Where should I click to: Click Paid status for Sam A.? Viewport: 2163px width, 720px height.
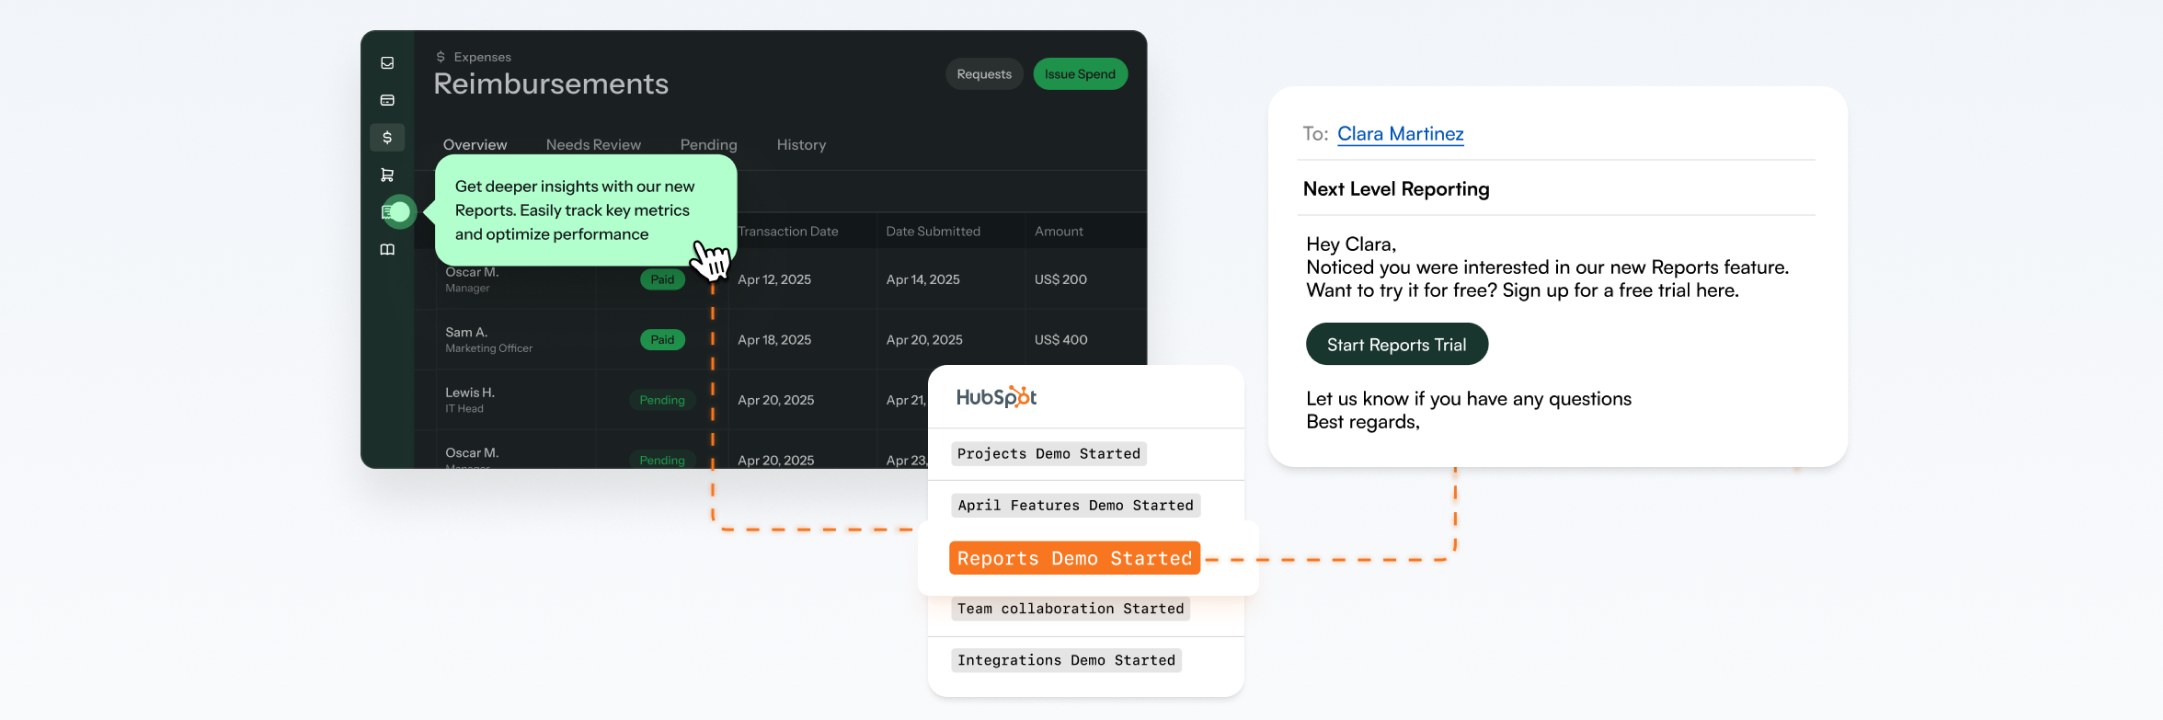click(x=662, y=340)
